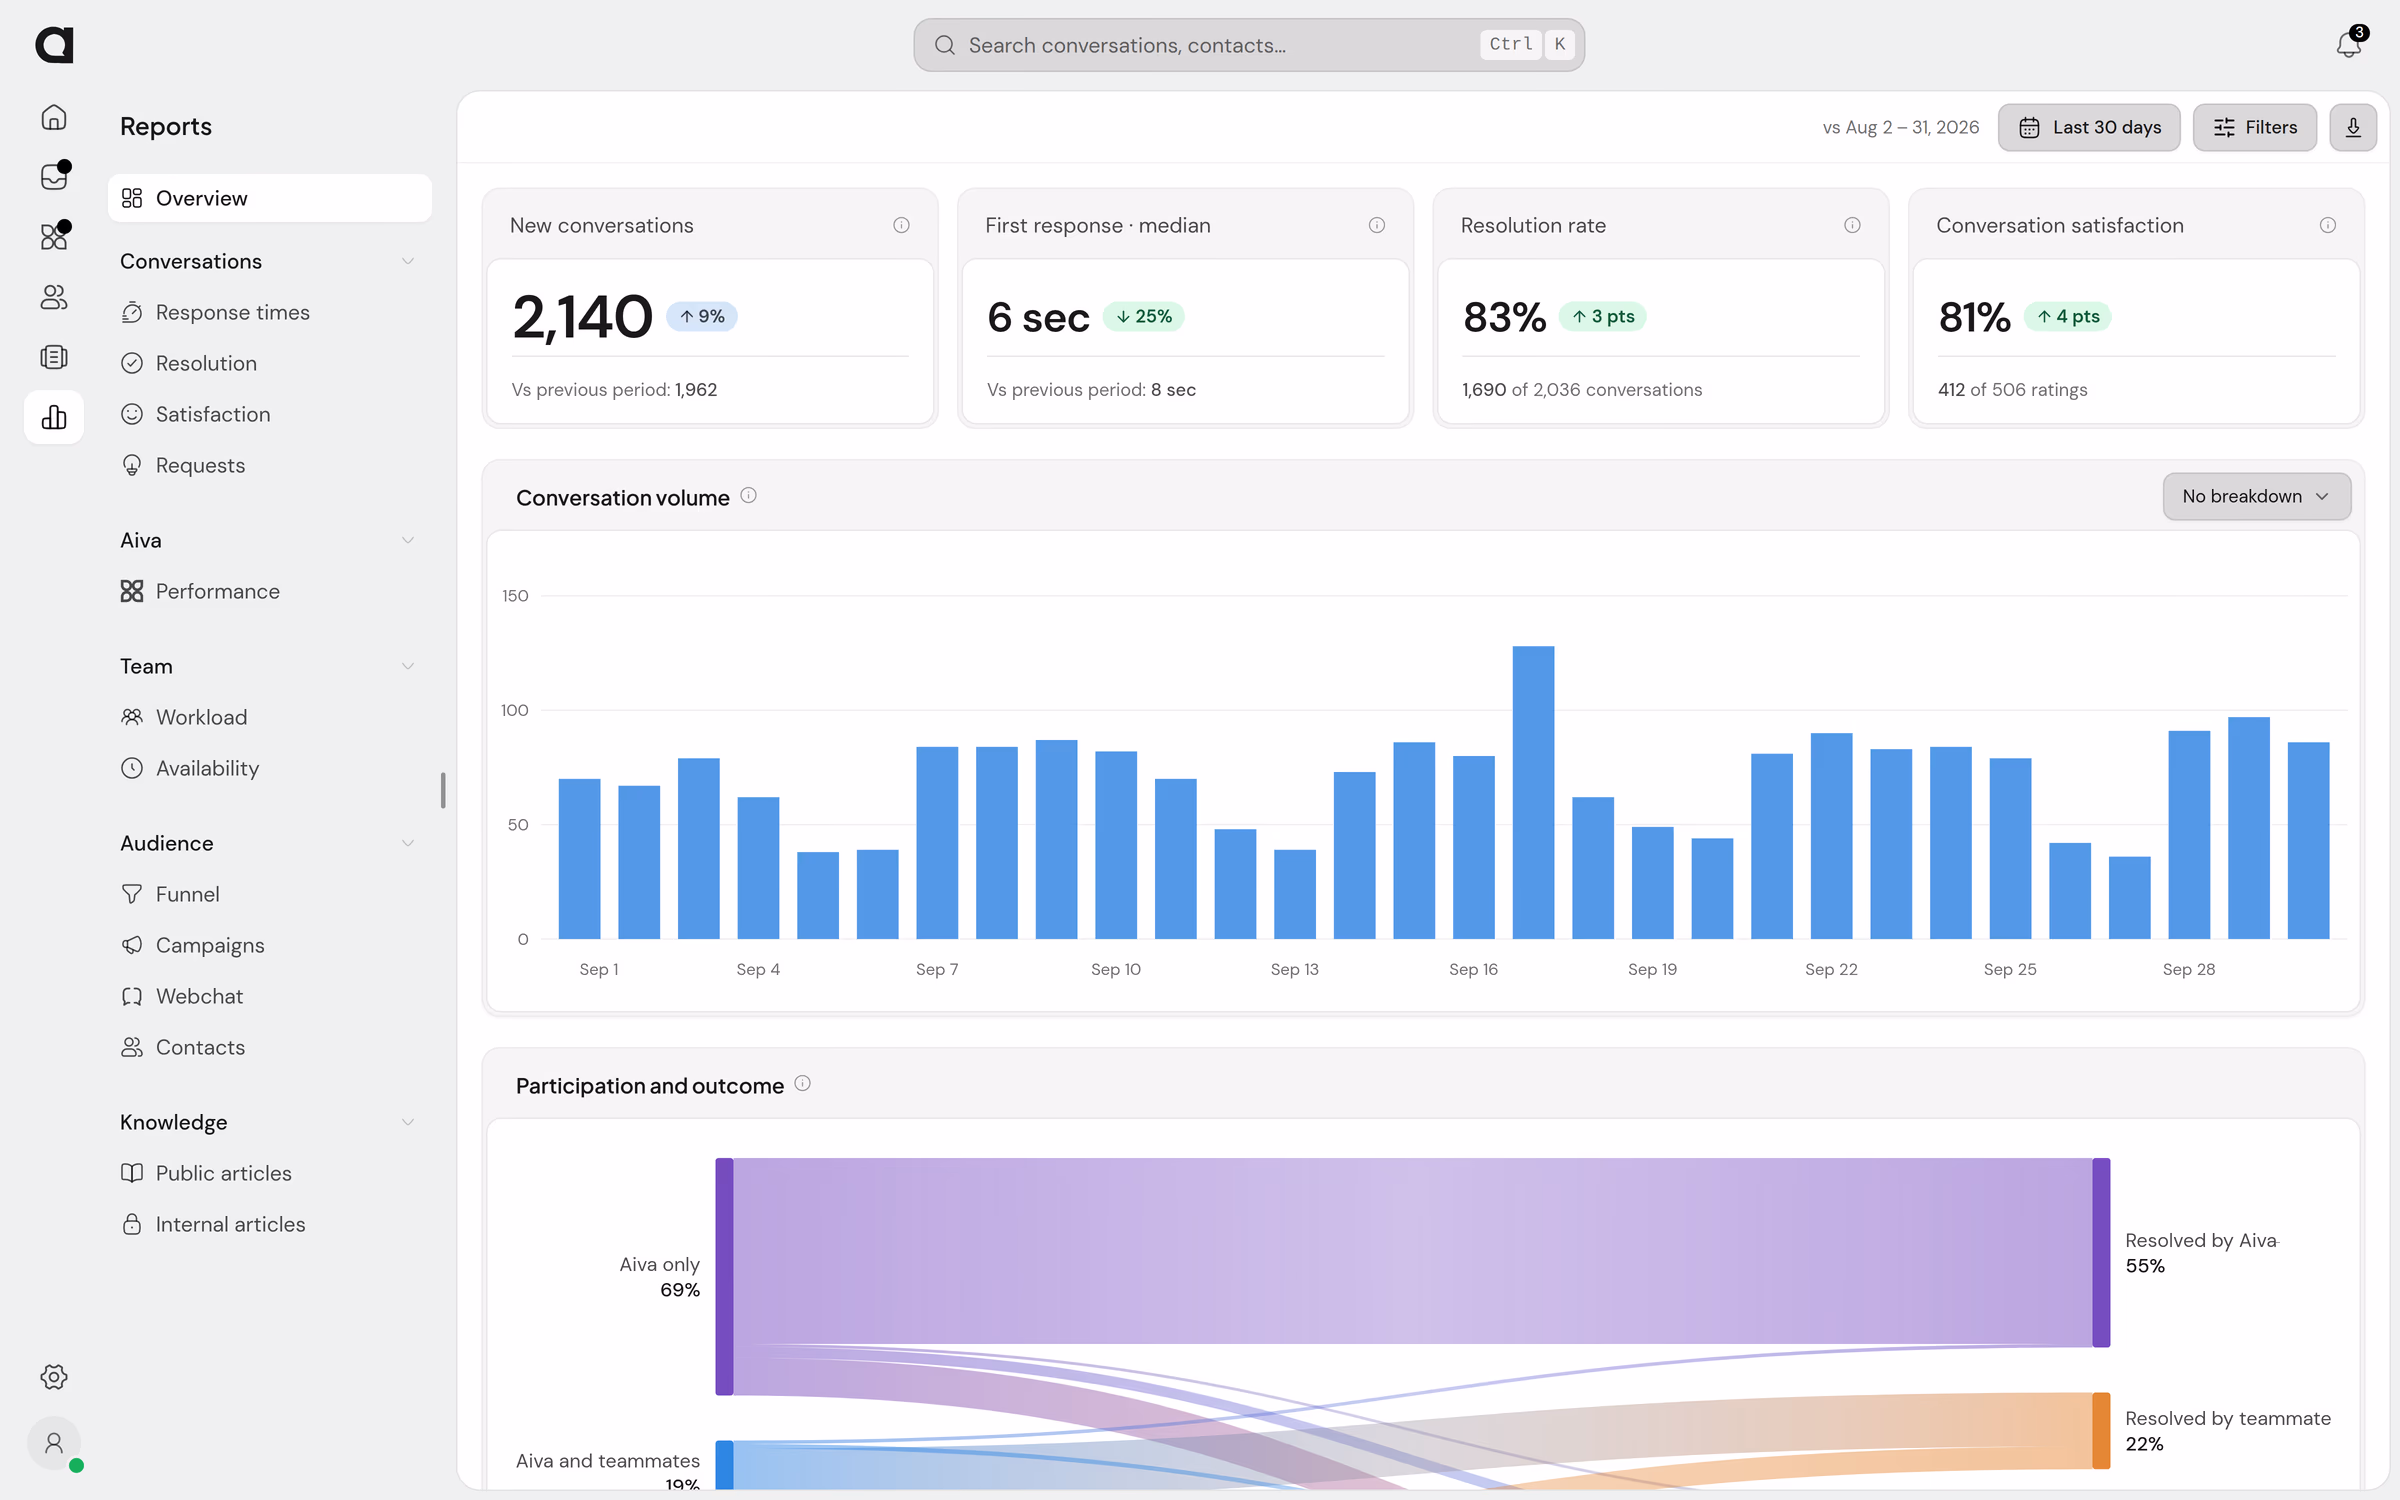Collapse the Aiva section chevron
This screenshot has width=2400, height=1500.
[408, 540]
